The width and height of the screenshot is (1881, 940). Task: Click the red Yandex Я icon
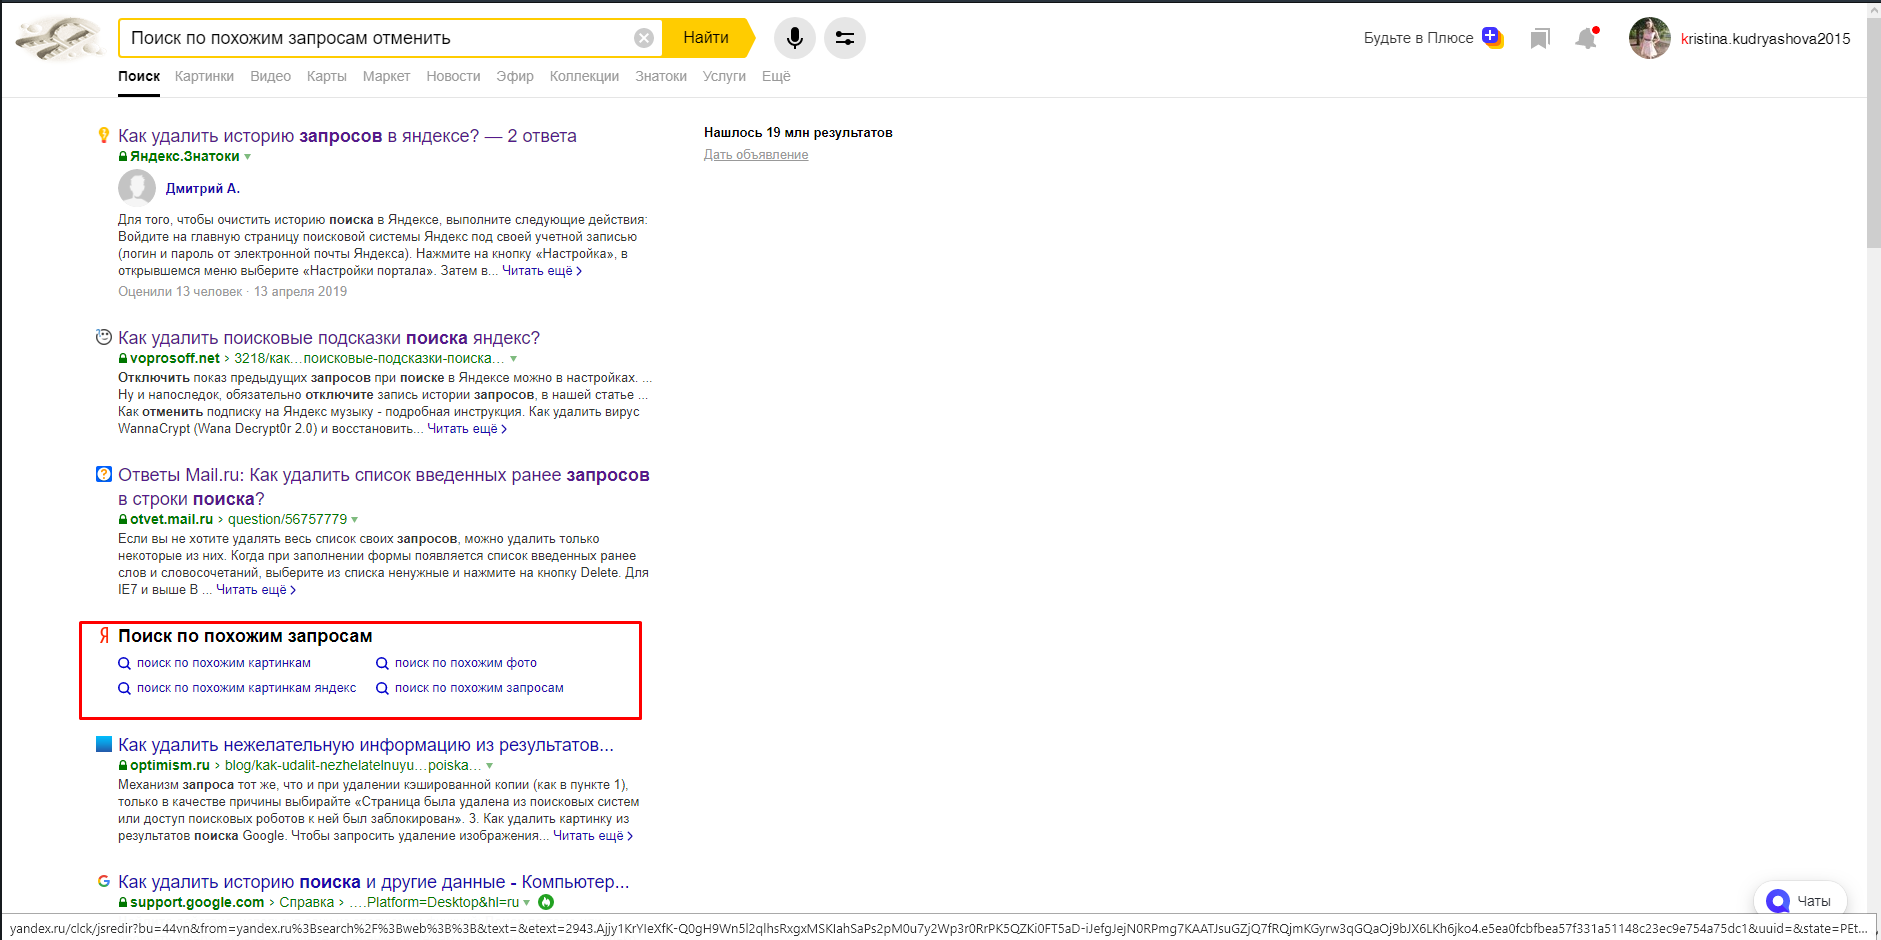click(x=103, y=635)
